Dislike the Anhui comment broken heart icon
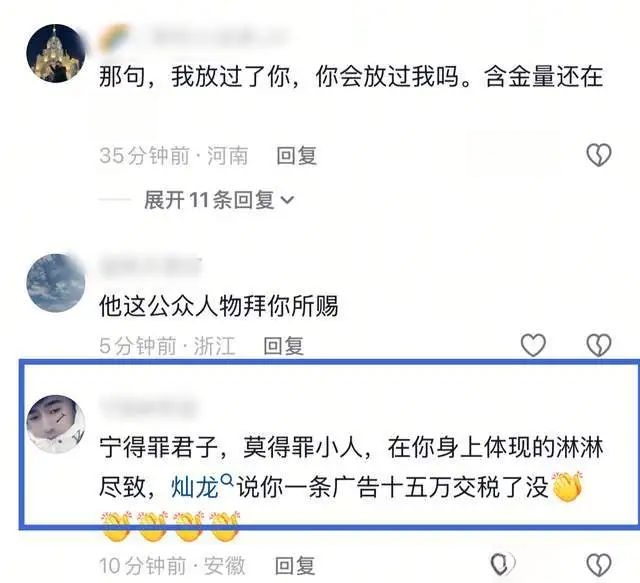Image resolution: width=640 pixels, height=583 pixels. [x=598, y=565]
